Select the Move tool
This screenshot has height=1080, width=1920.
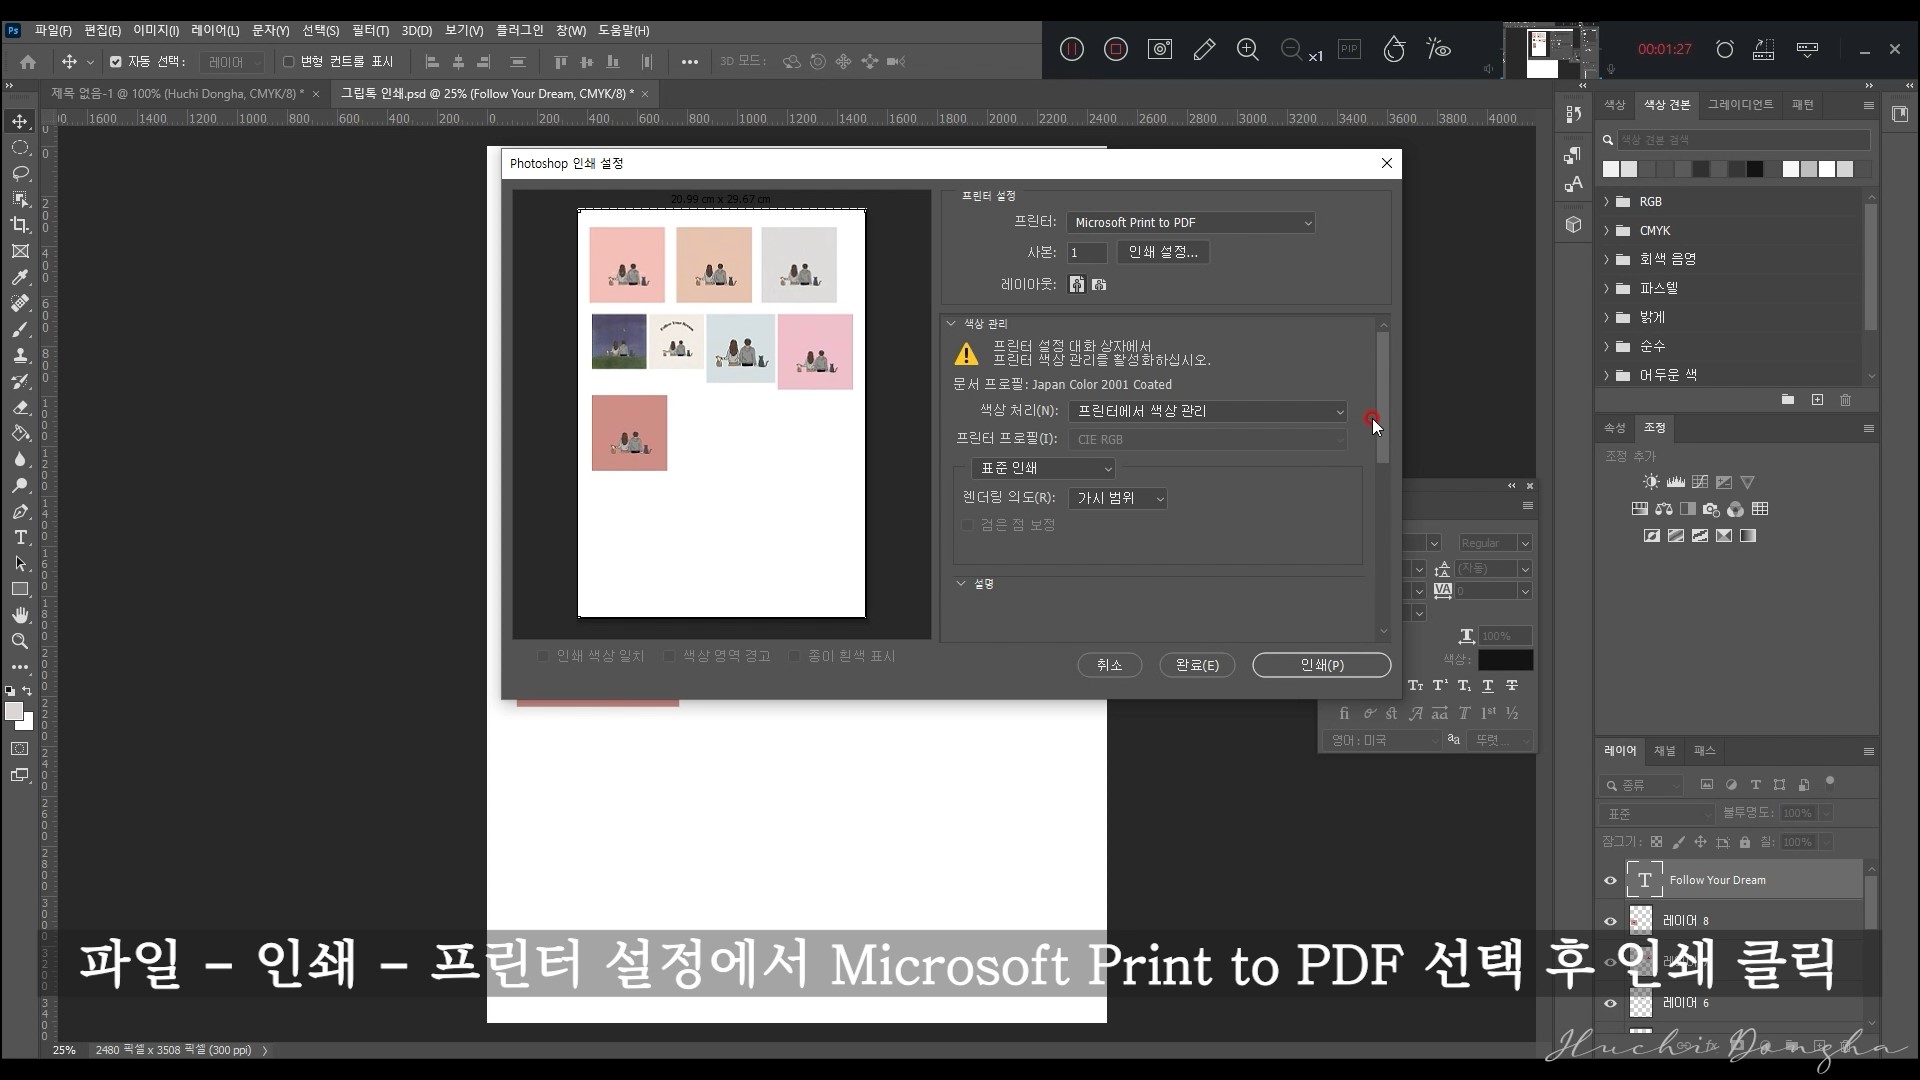[20, 121]
